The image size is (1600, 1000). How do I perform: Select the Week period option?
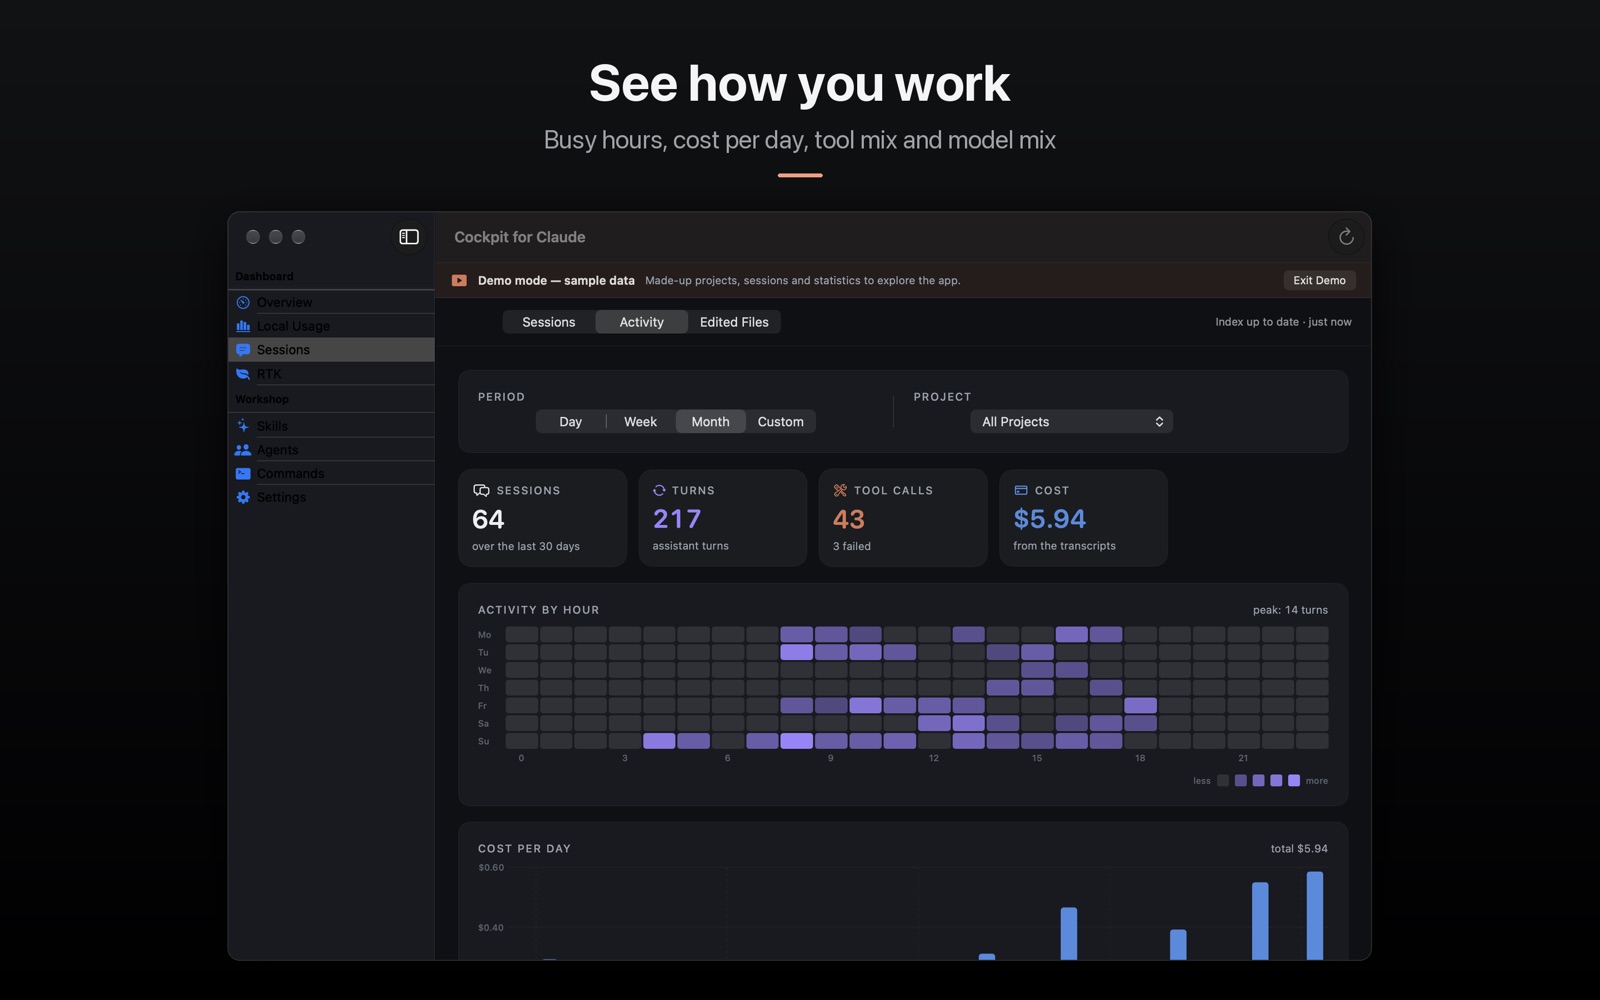tap(640, 422)
